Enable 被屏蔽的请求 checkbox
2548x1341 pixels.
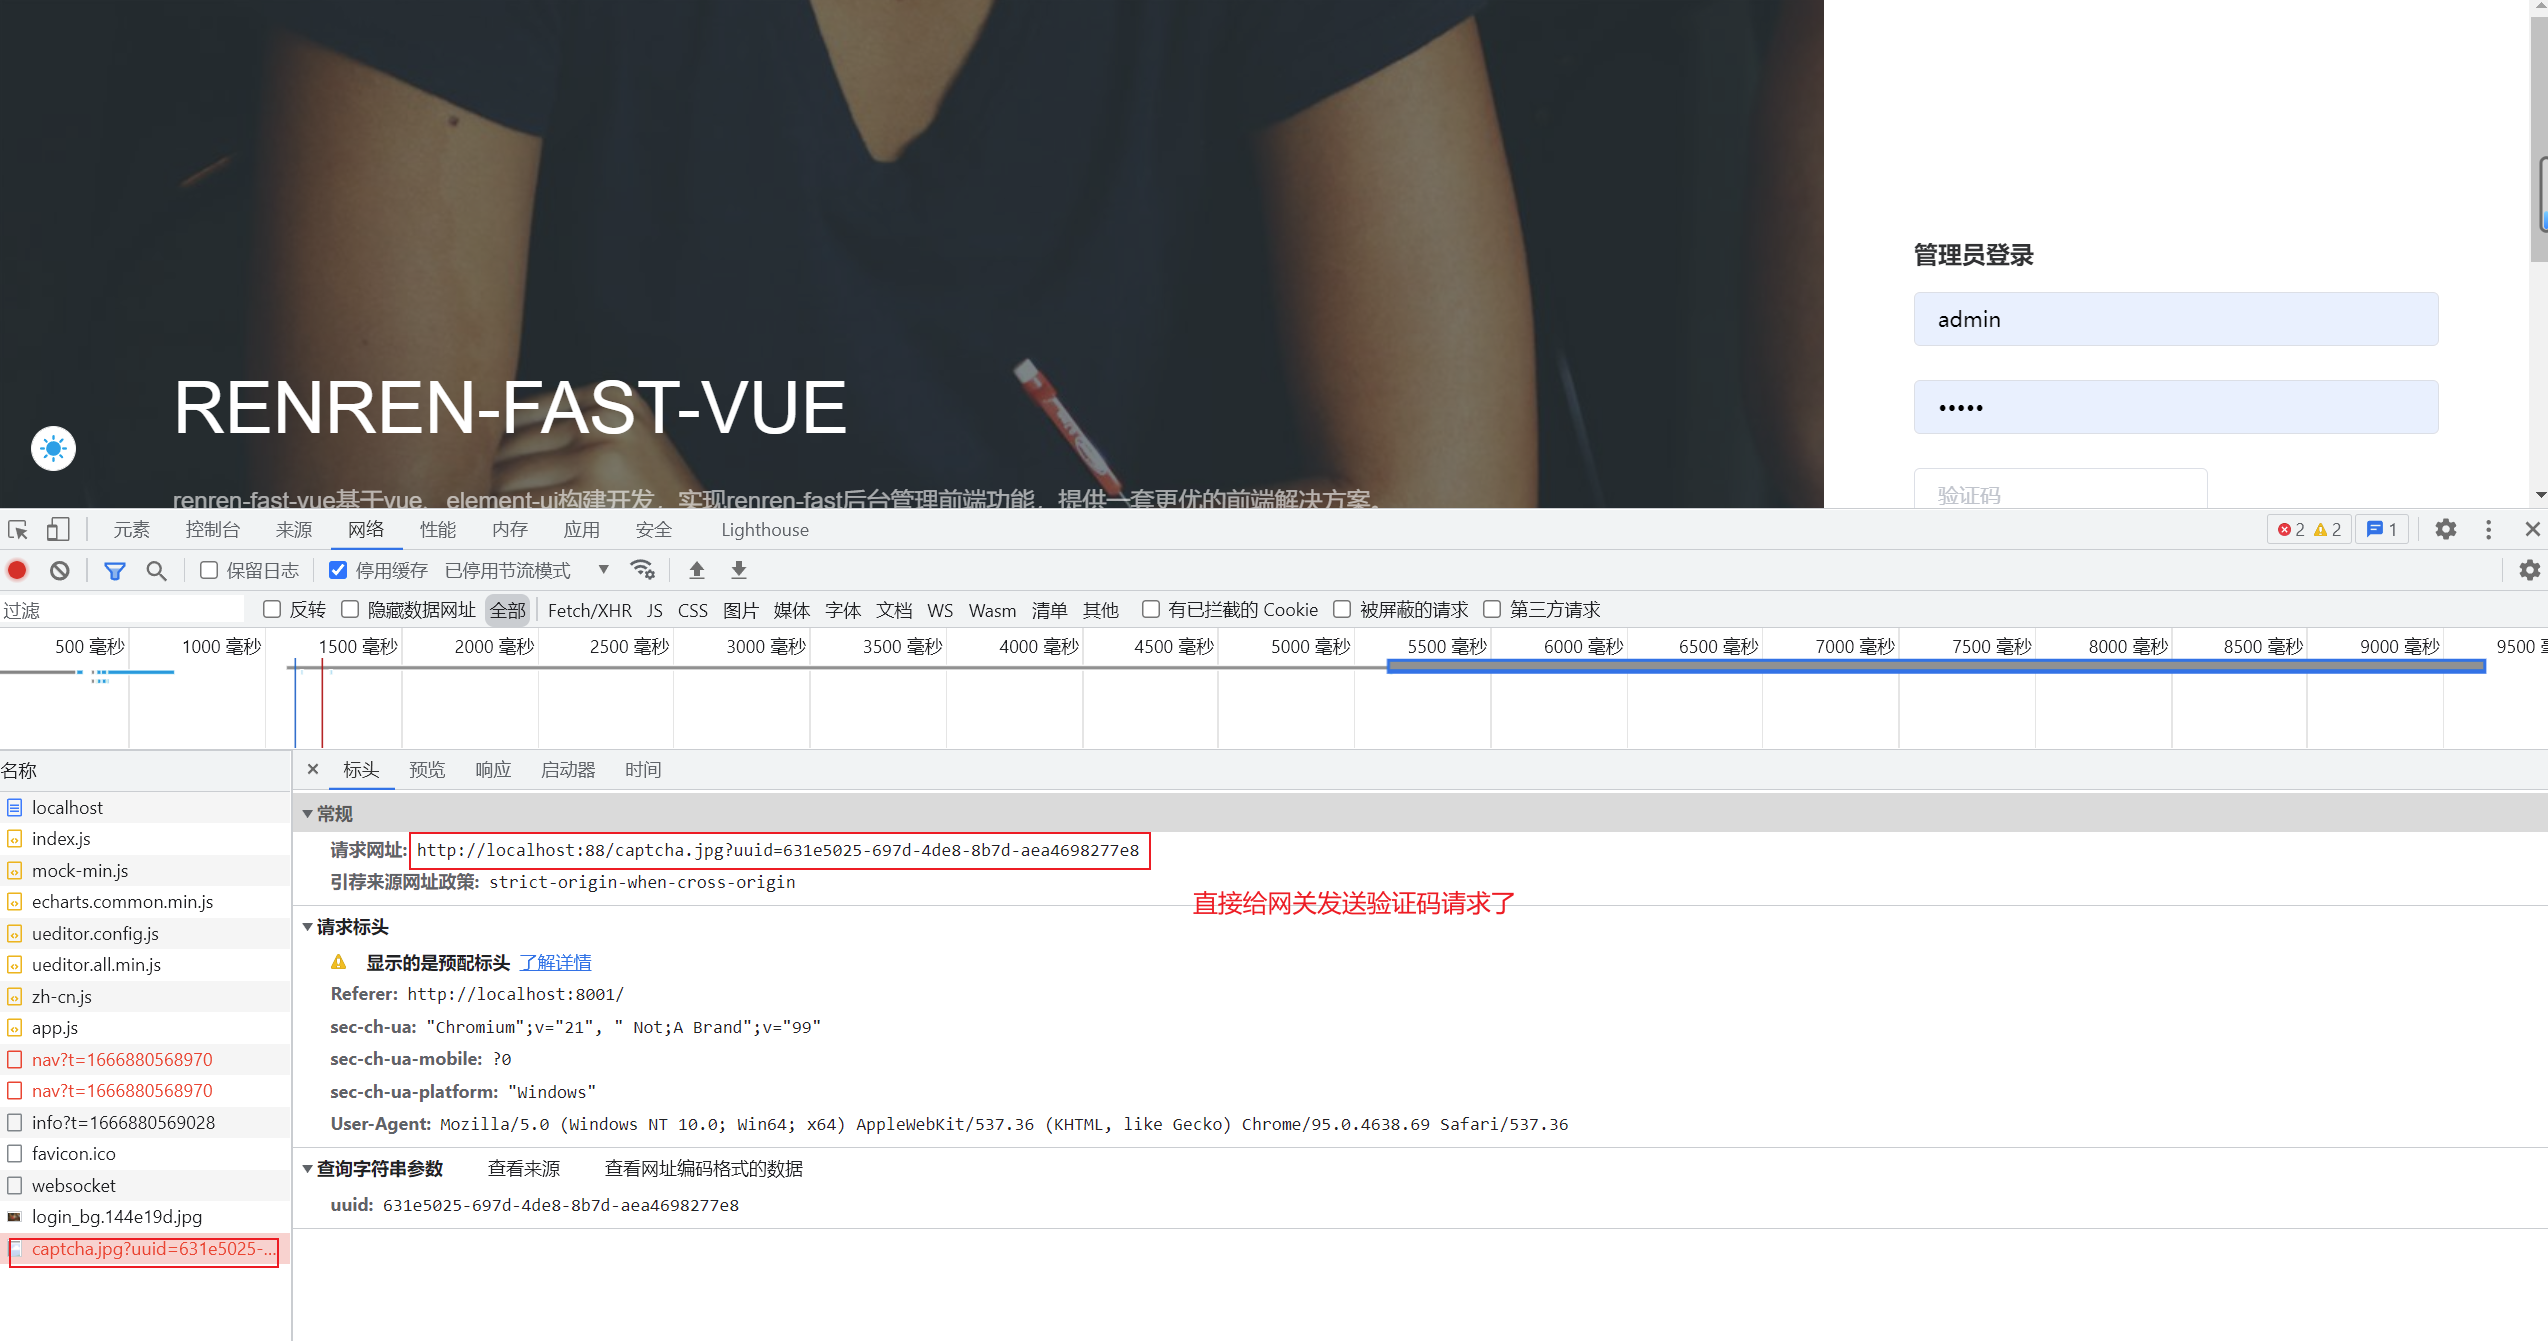[x=1342, y=609]
